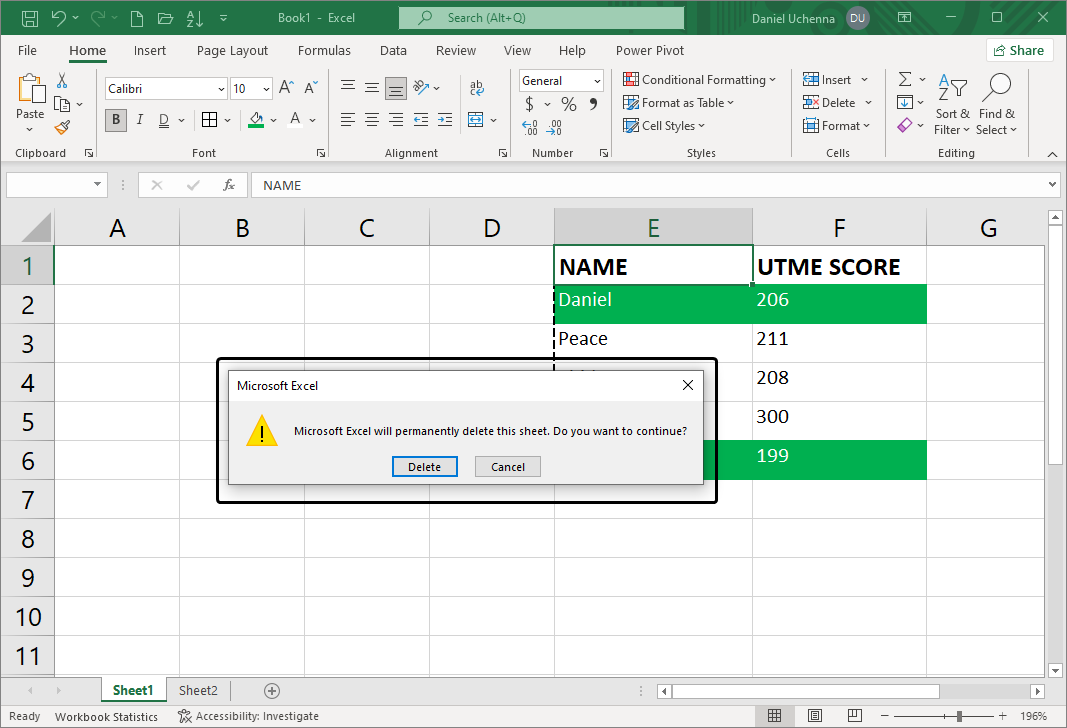Toggle bold formatting in the Font group
The width and height of the screenshot is (1067, 728).
coord(115,119)
